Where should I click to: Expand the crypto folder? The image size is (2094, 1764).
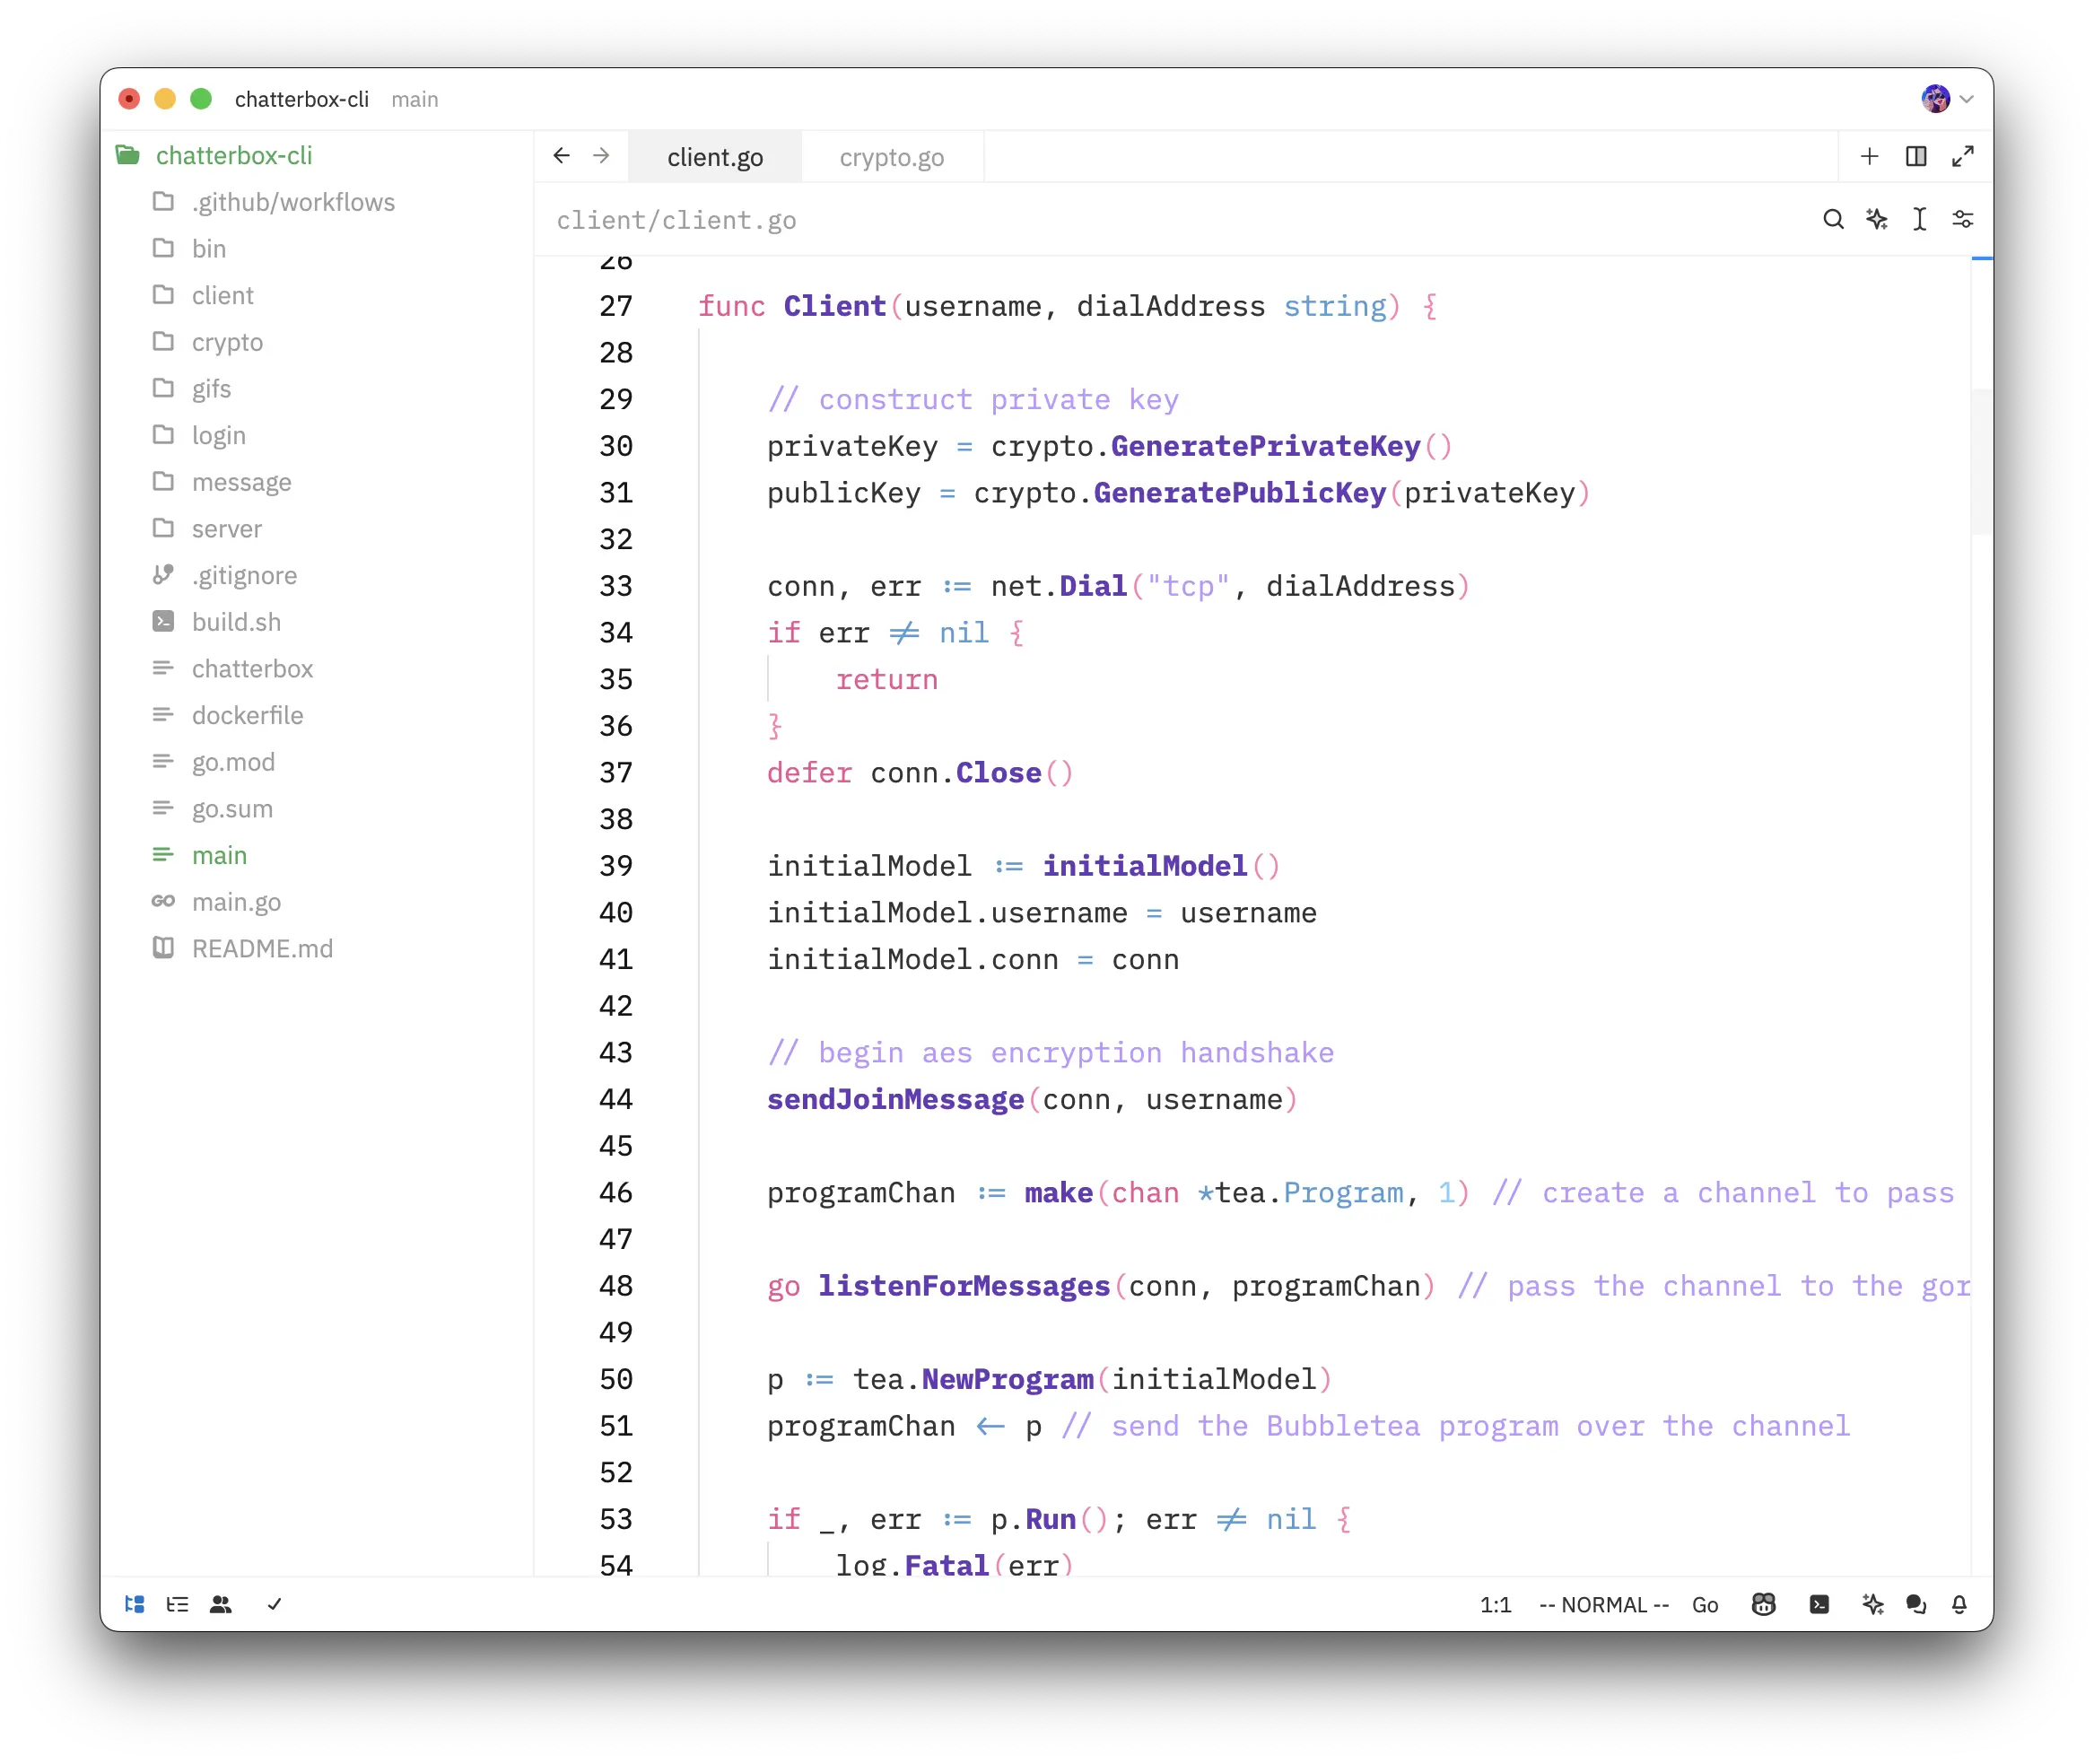[227, 342]
